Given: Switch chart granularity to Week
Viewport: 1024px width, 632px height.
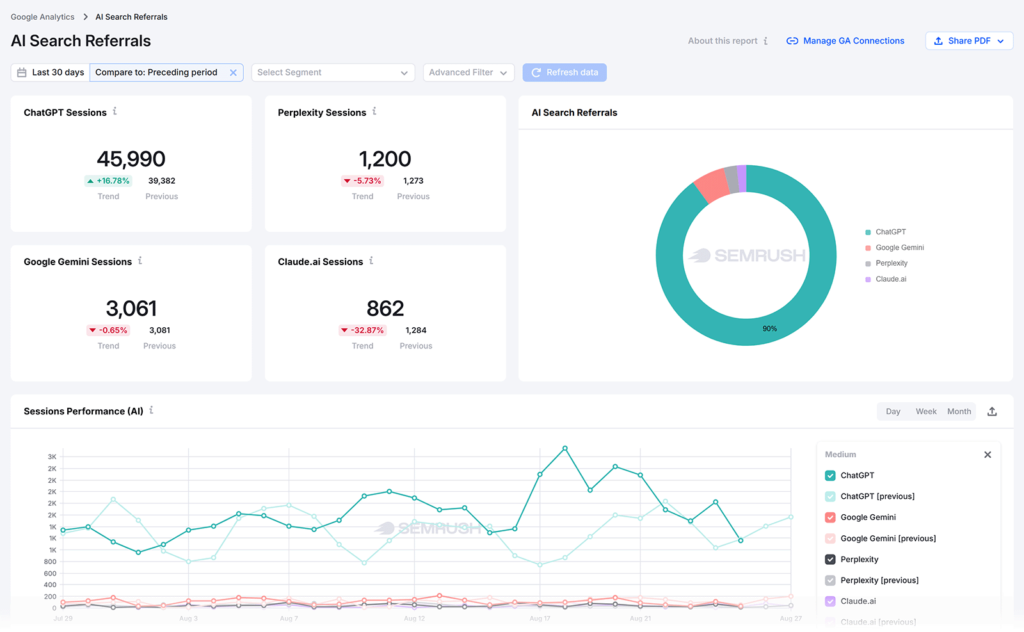Looking at the screenshot, I should [925, 411].
